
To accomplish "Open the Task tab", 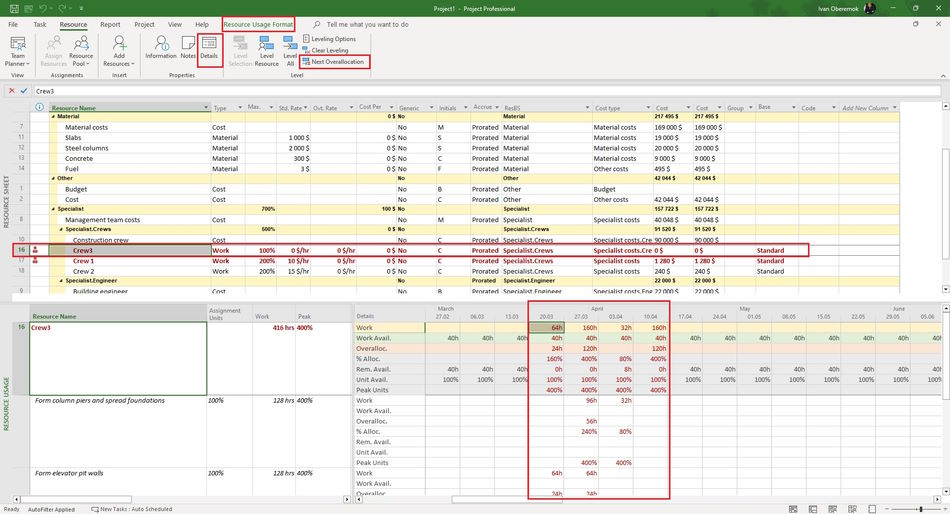I will (x=40, y=25).
